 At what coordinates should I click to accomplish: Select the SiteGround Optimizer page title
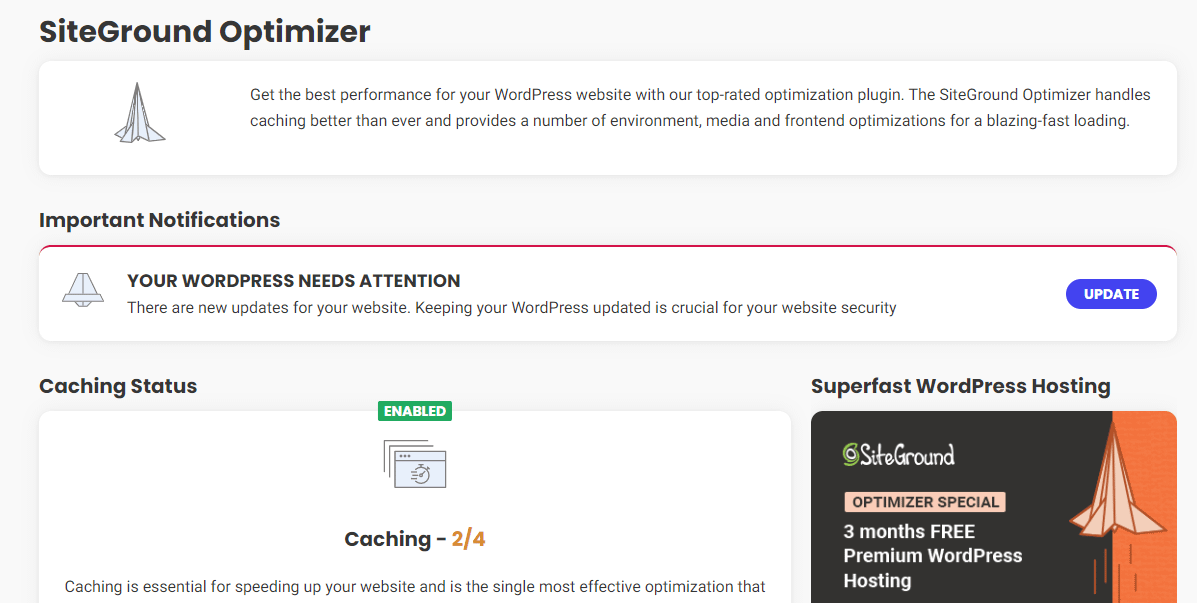pos(204,31)
